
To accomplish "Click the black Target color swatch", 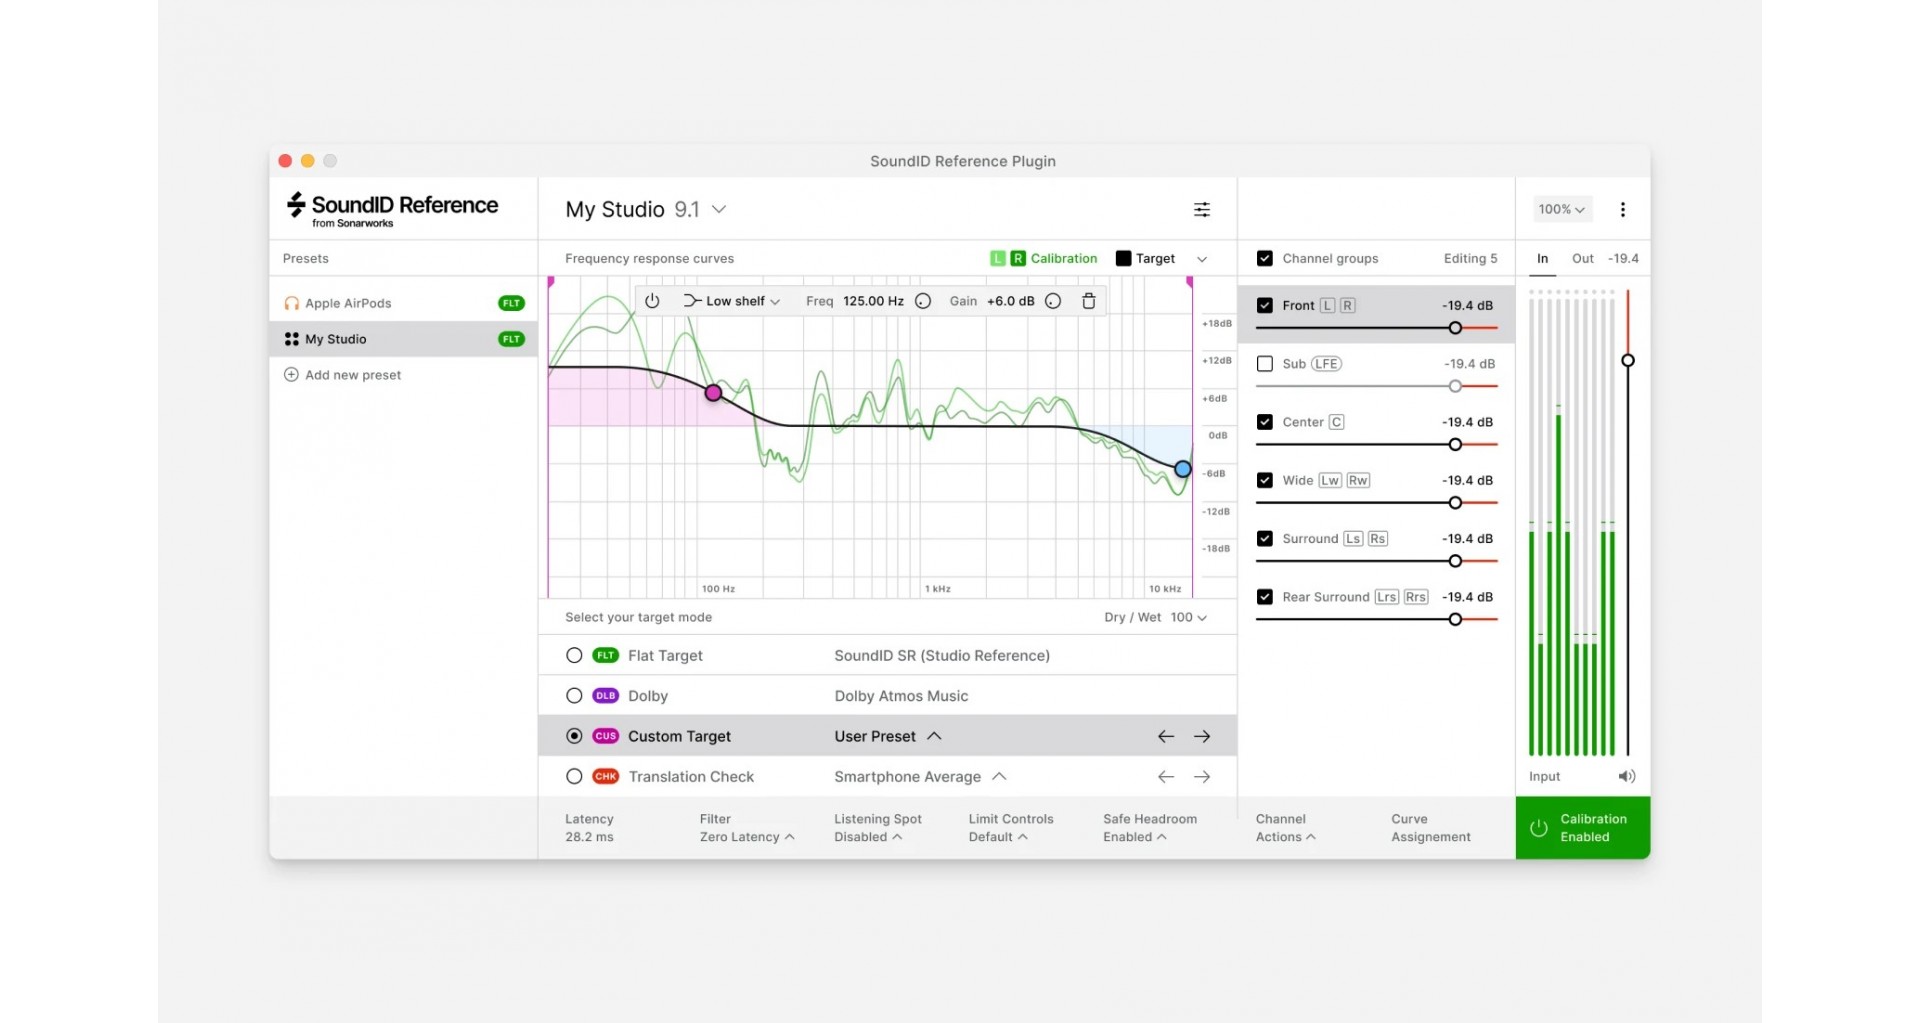I will pyautogui.click(x=1123, y=258).
